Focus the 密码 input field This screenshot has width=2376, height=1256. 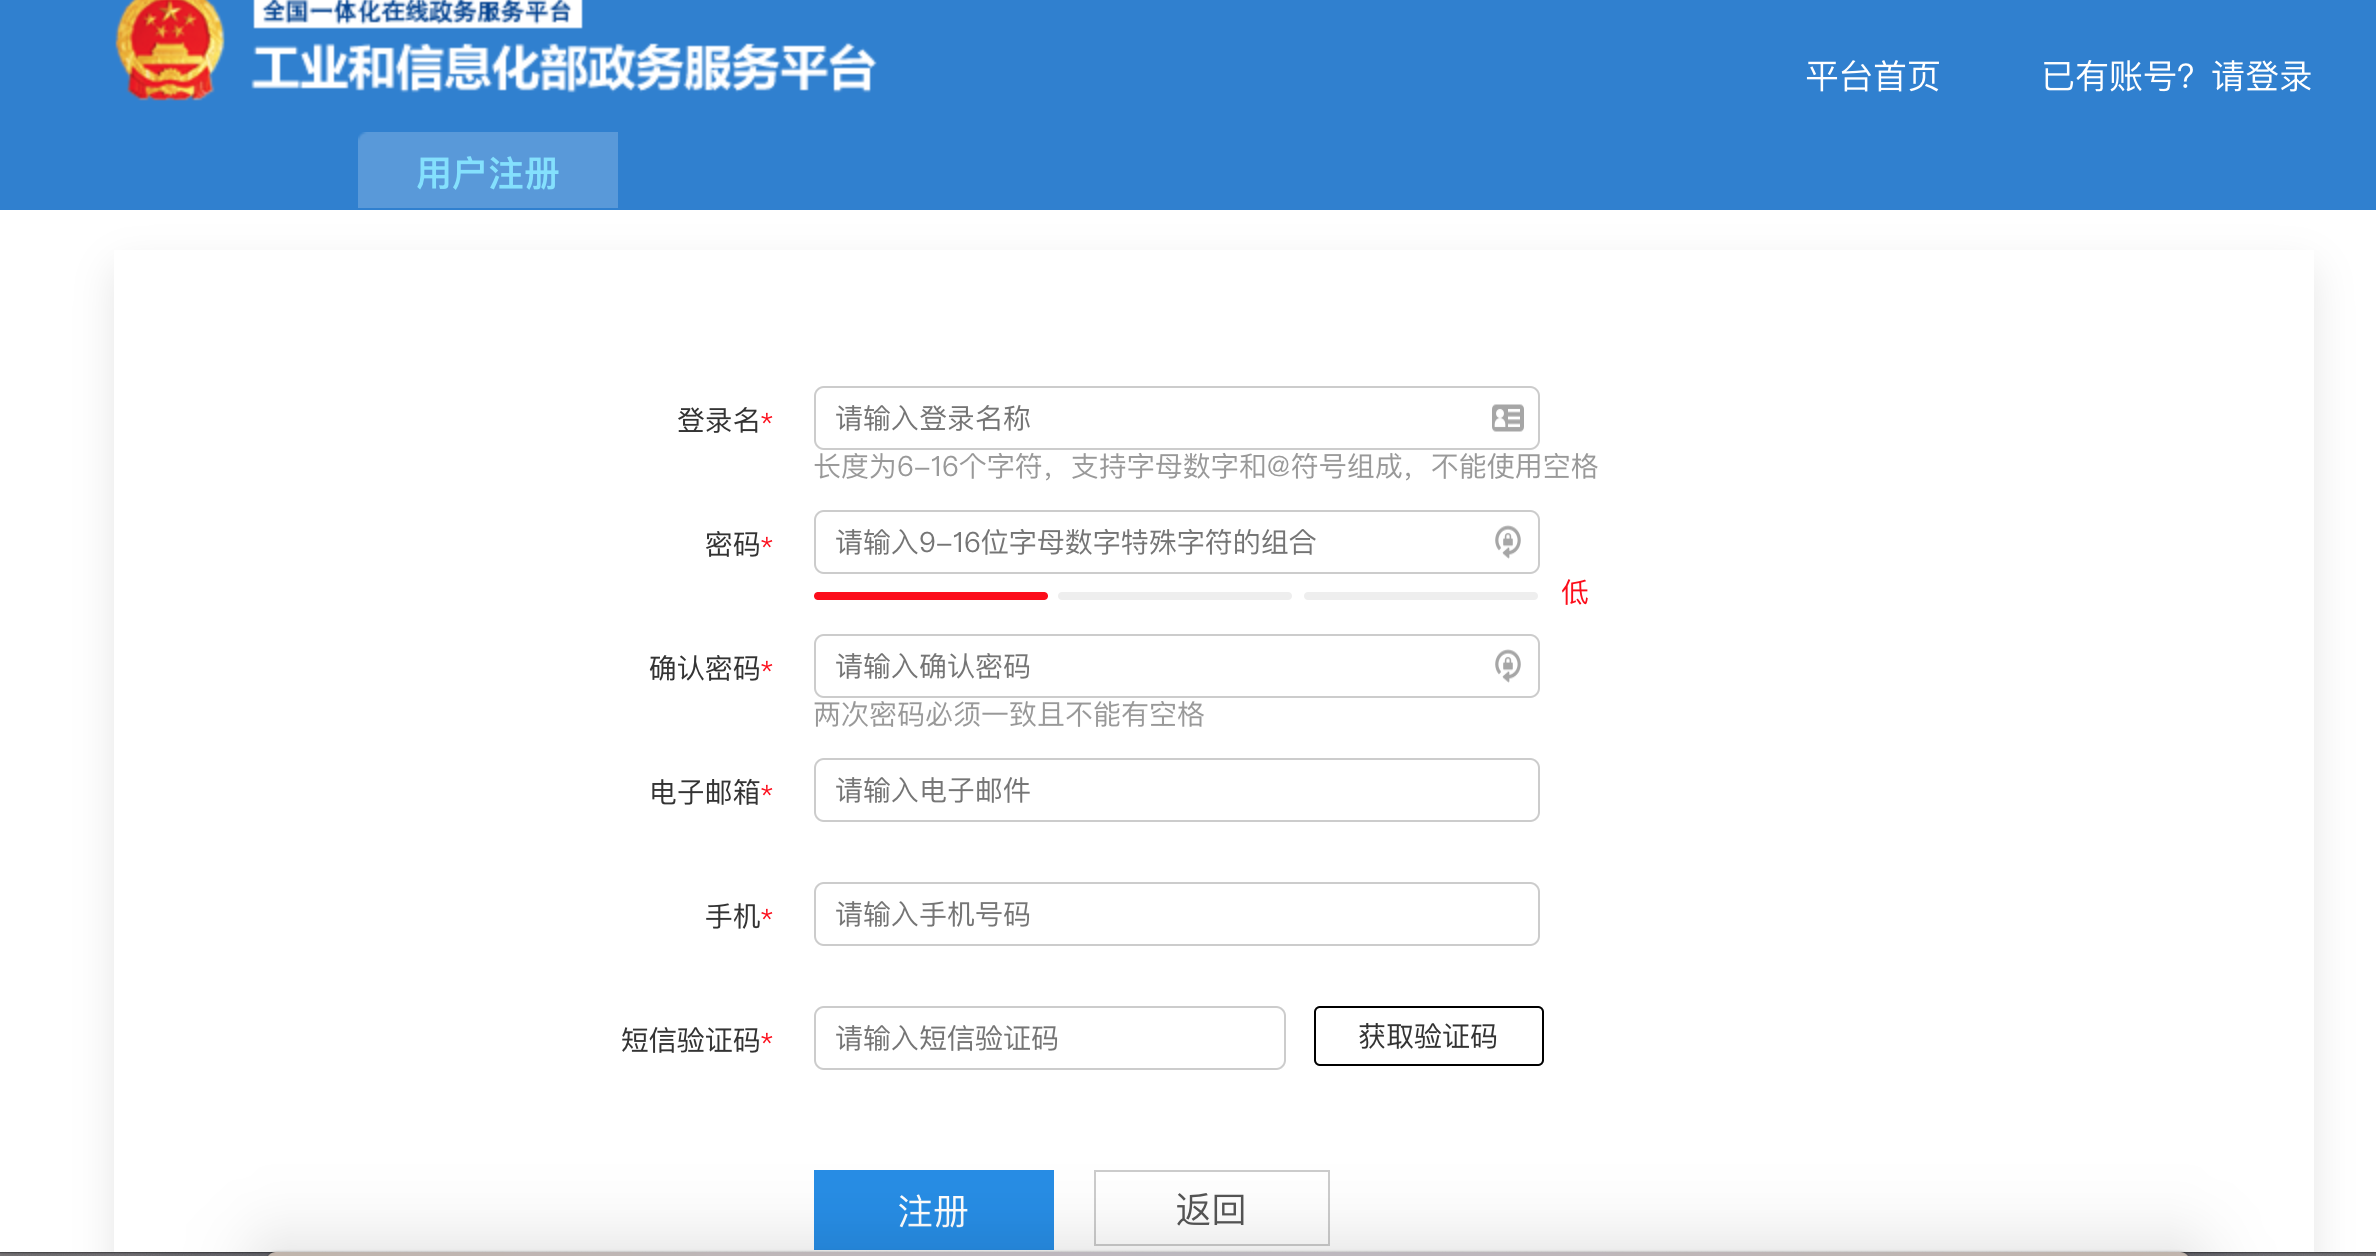click(x=1176, y=542)
